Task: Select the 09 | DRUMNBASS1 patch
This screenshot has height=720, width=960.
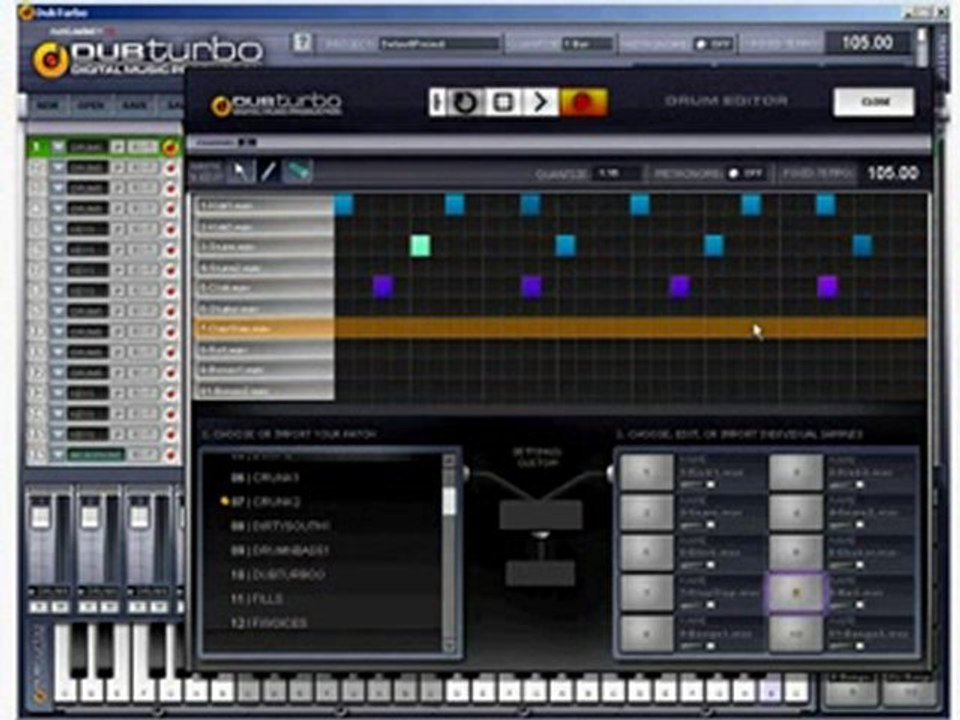Action: click(x=280, y=550)
